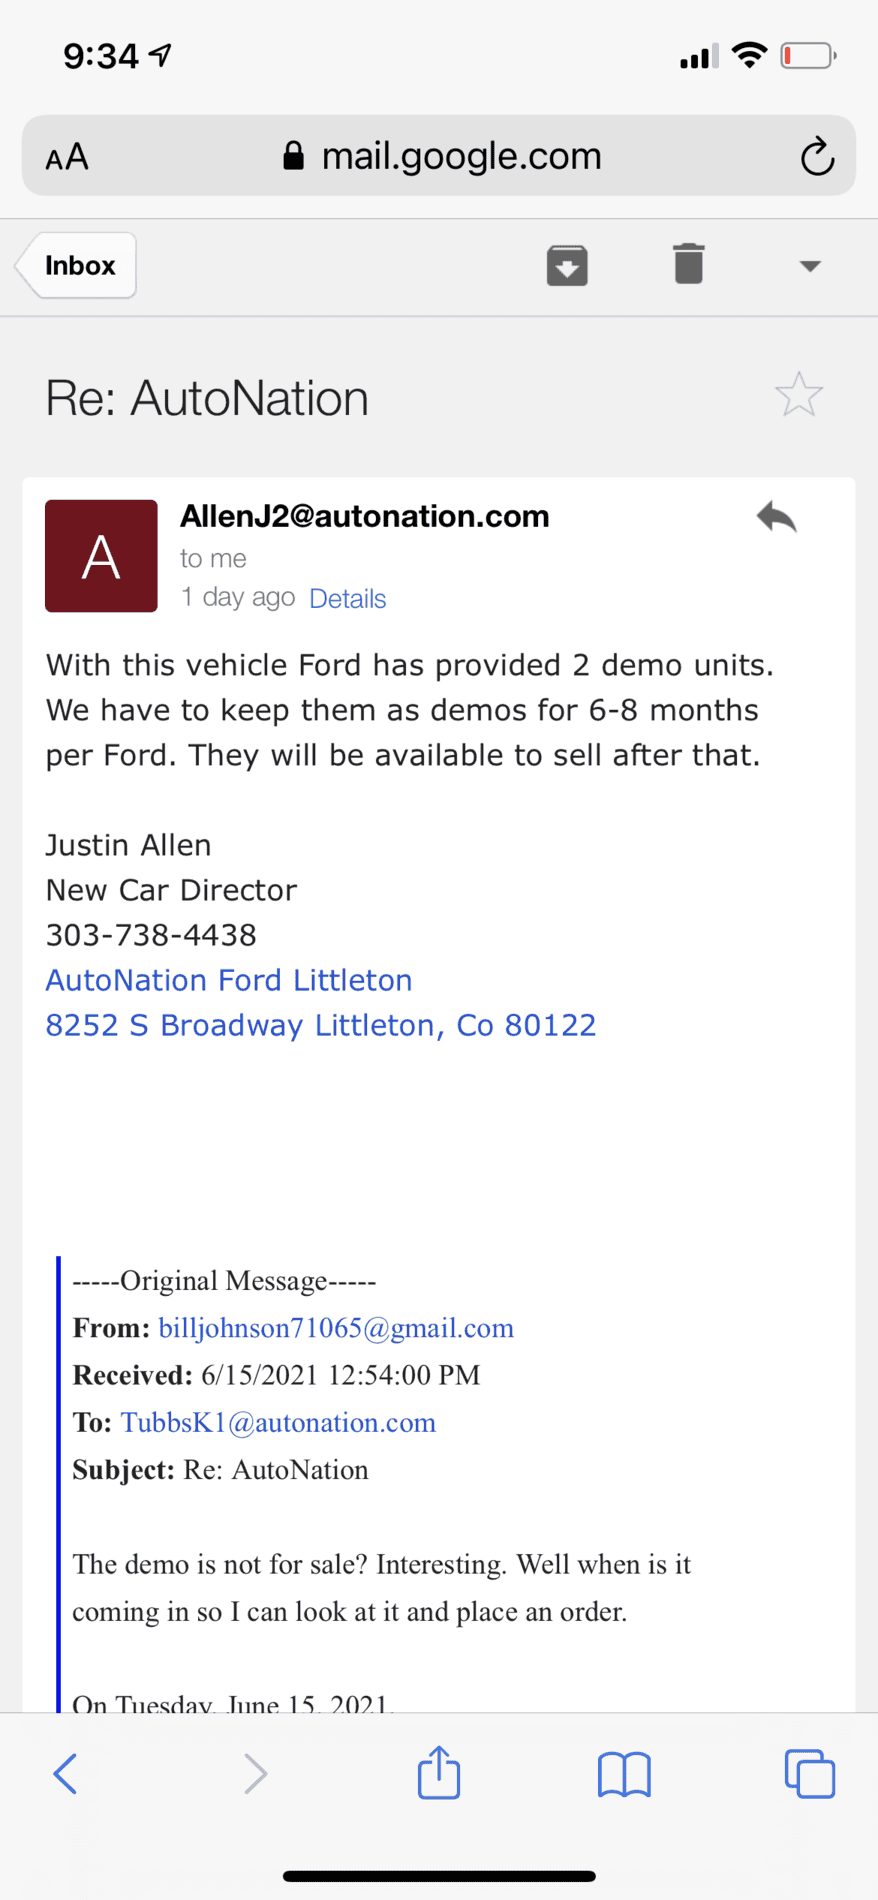Tap the sender AllenJ2@autonation.com name

point(365,516)
